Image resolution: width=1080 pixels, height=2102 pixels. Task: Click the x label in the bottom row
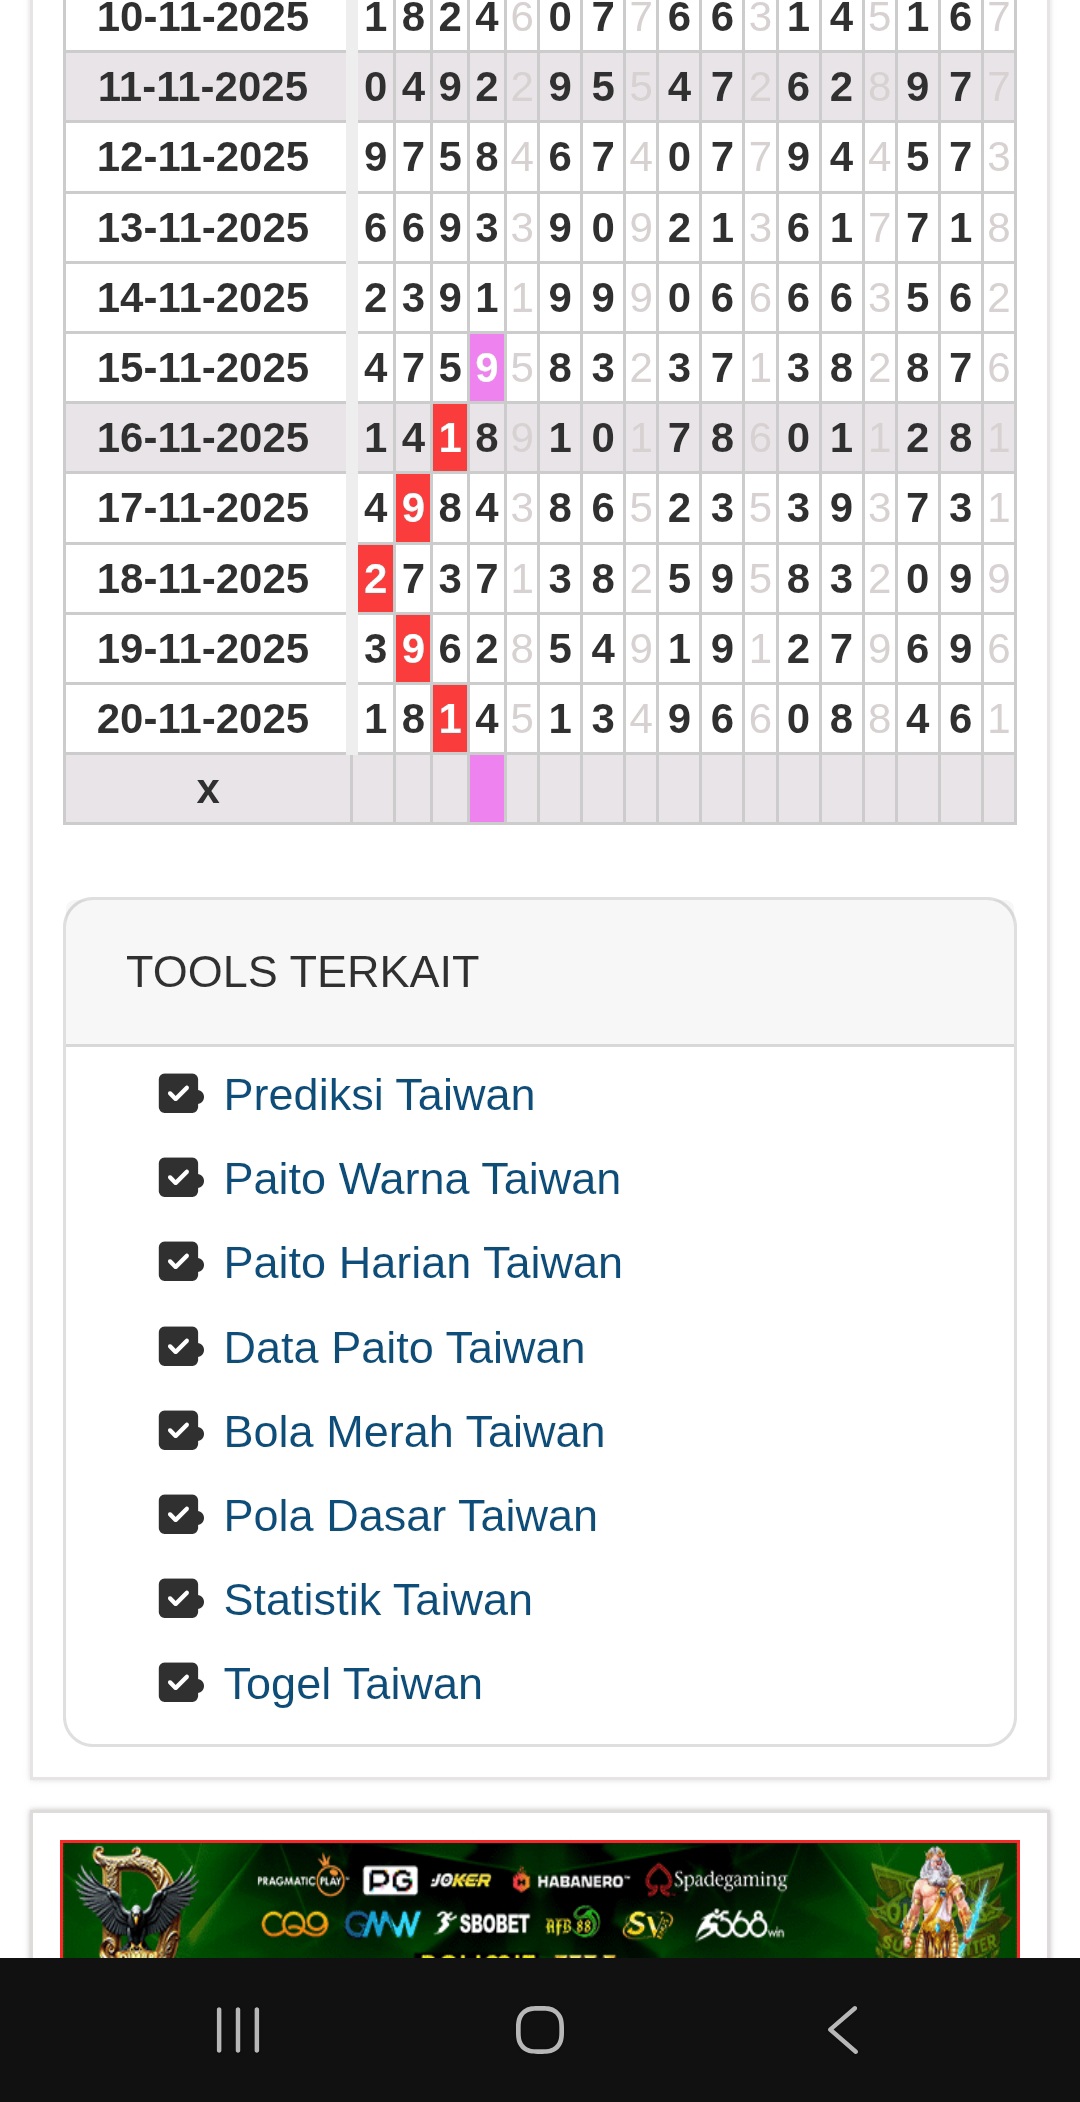(x=207, y=790)
